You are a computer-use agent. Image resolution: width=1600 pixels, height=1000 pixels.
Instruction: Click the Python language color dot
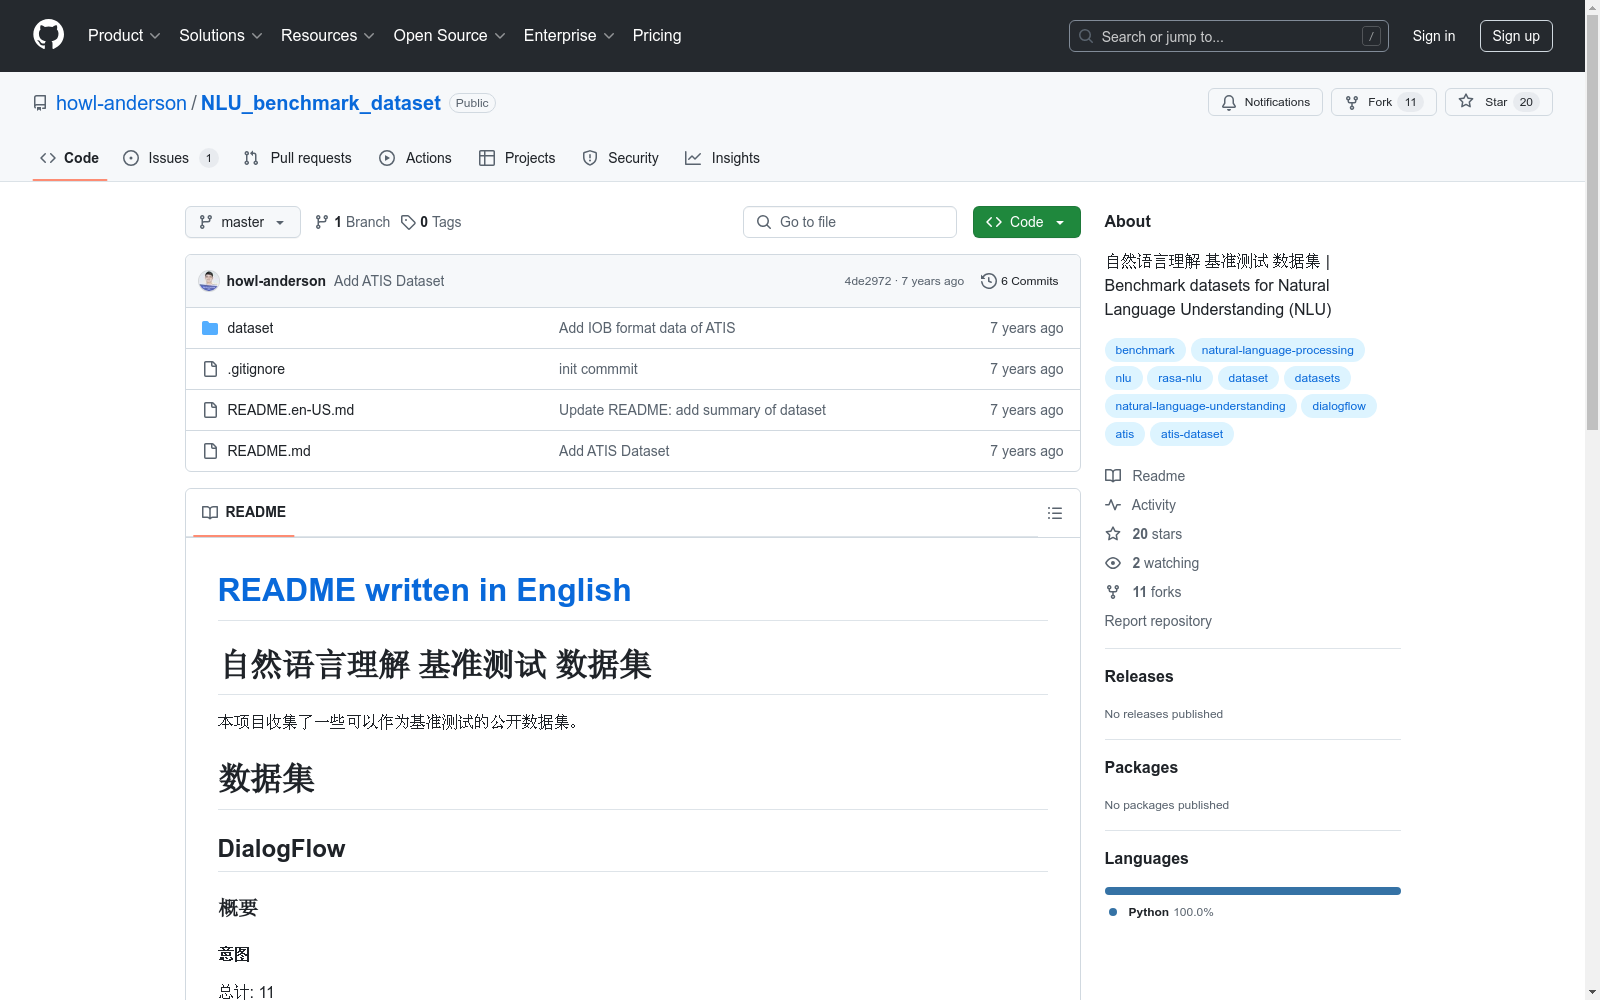point(1113,912)
